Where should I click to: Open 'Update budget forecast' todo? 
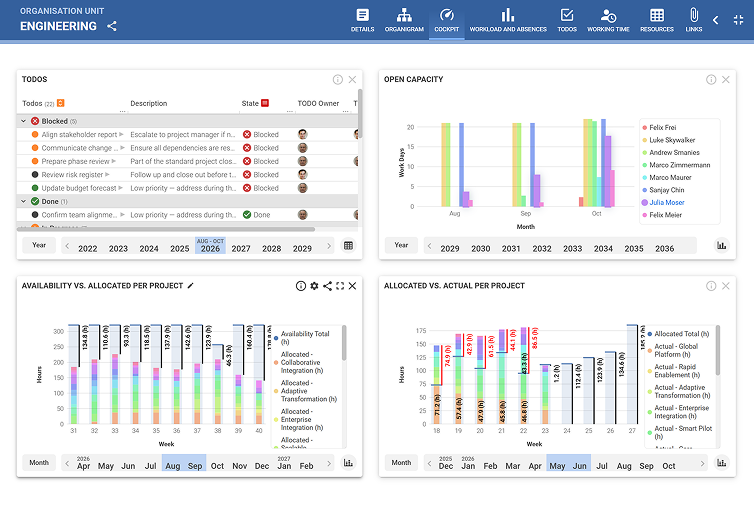79,188
